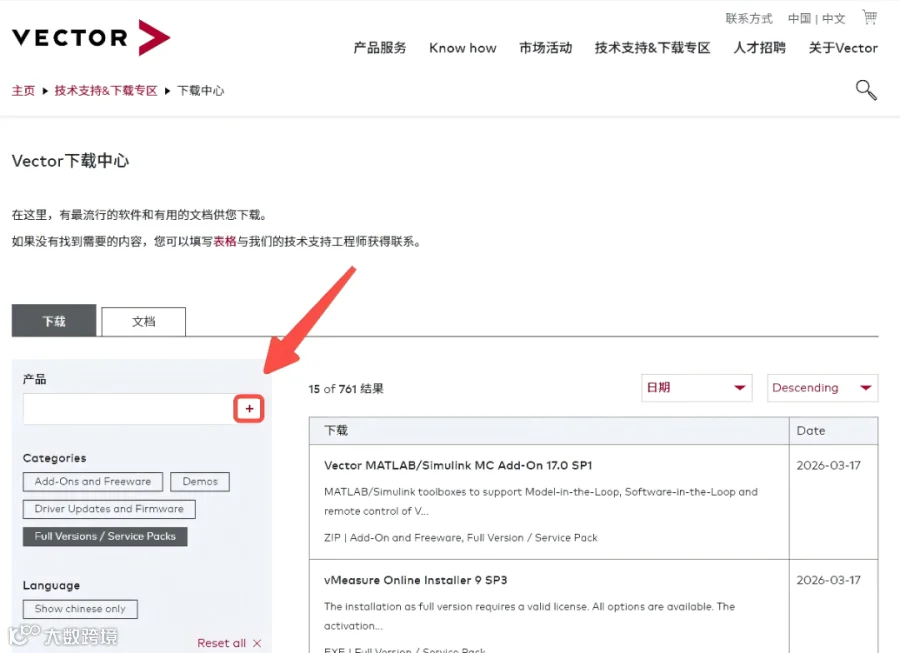This screenshot has width=900, height=653.
Task: Click 下载中心 breadcrumb text
Action: [x=200, y=91]
